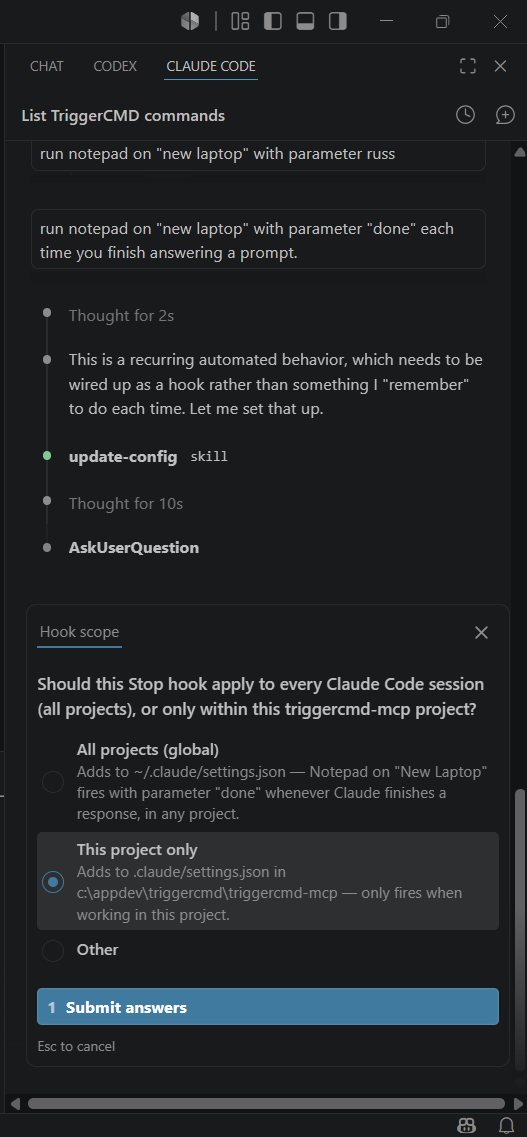
Task: Click the notification bell in status bar
Action: point(507,1125)
